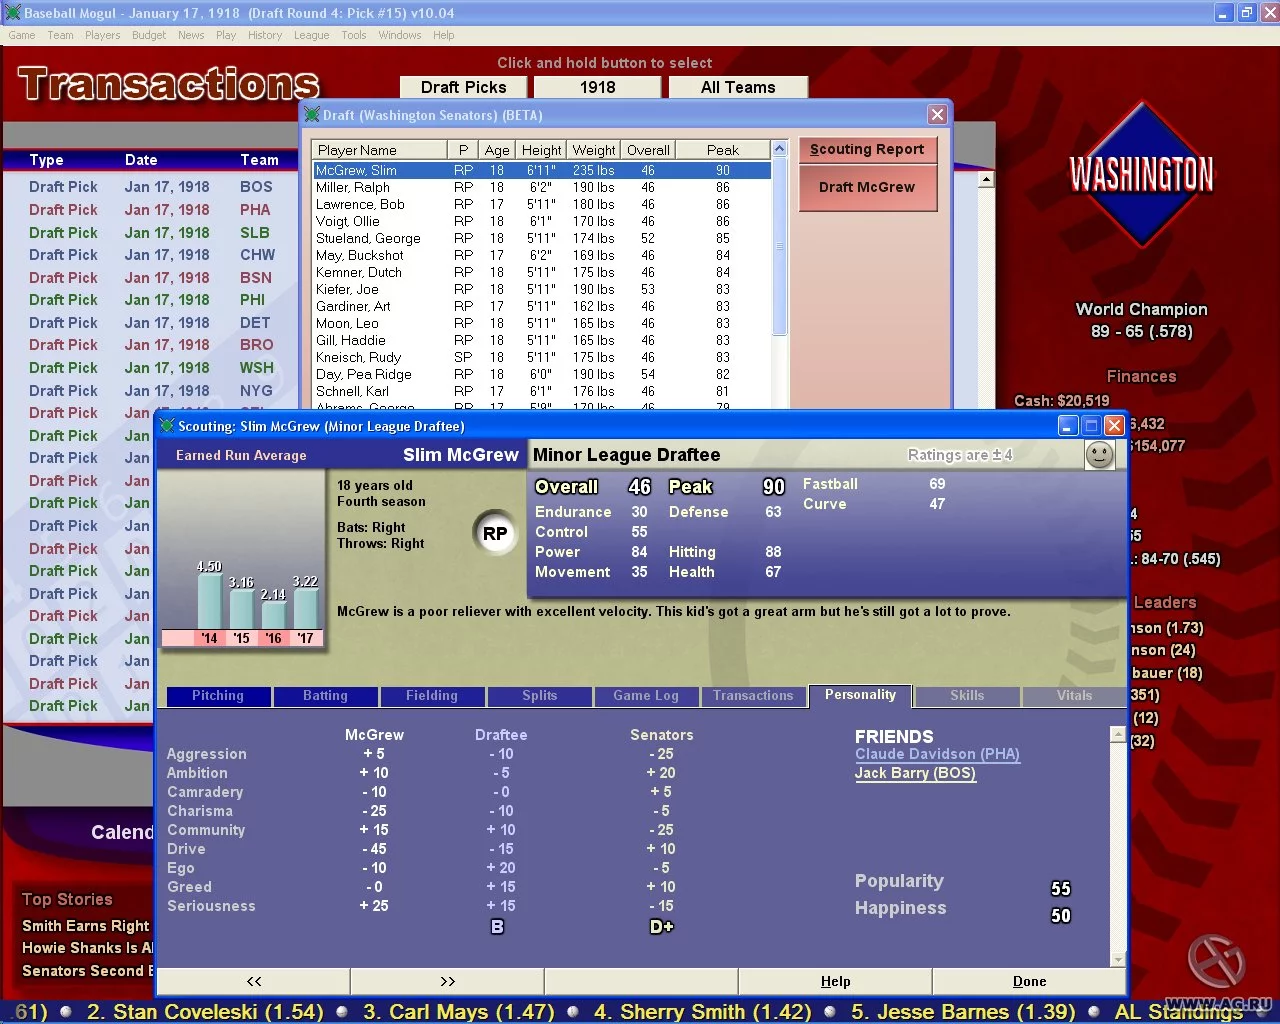Switch to the Transactions tab in Scouting
The image size is (1280, 1024).
pyautogui.click(x=753, y=696)
